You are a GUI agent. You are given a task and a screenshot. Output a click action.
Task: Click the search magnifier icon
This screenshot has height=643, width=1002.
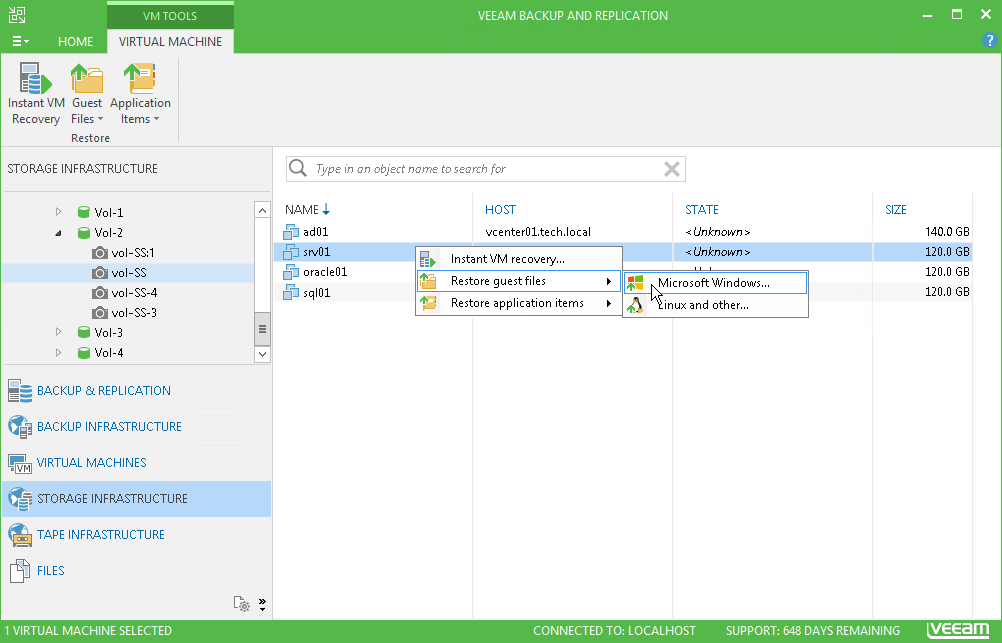tap(298, 169)
